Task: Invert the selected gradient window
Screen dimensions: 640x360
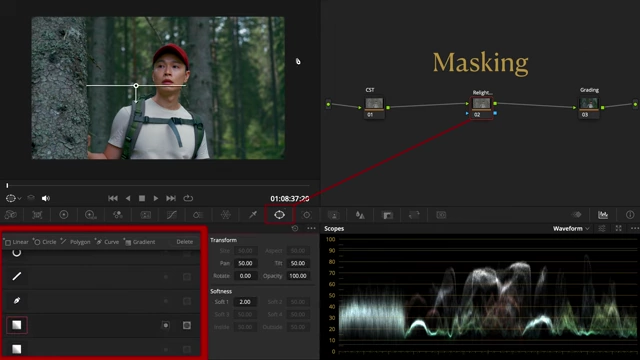Action: (166, 325)
